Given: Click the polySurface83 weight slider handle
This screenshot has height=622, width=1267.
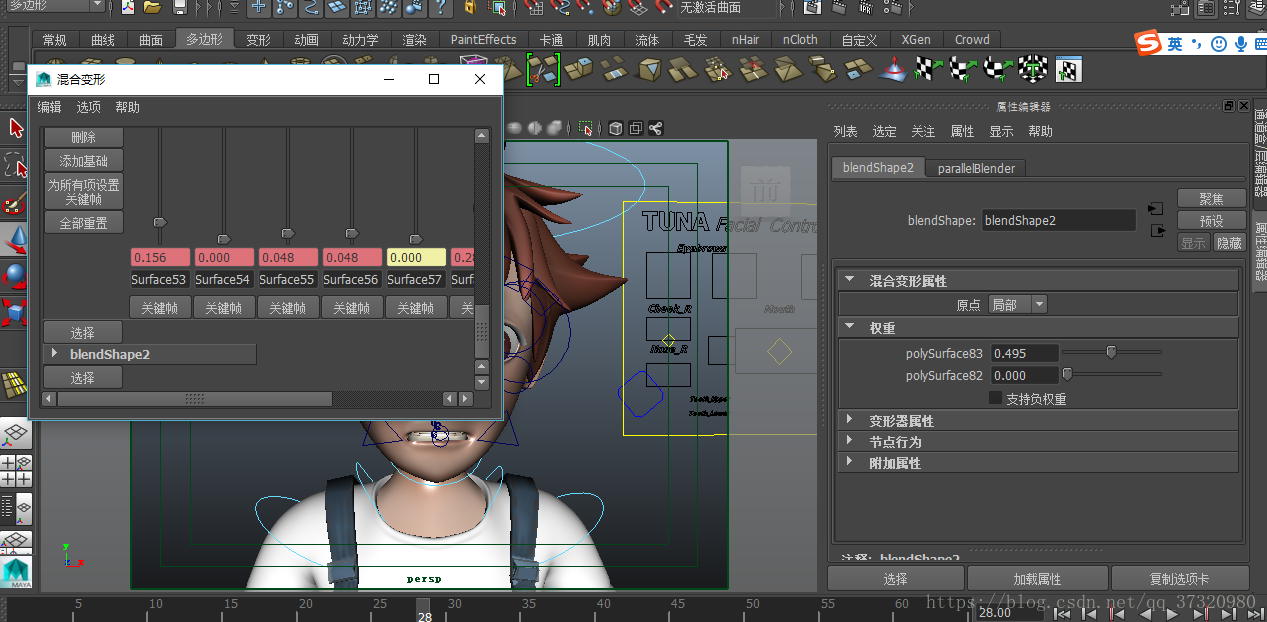Looking at the screenshot, I should click(1110, 352).
